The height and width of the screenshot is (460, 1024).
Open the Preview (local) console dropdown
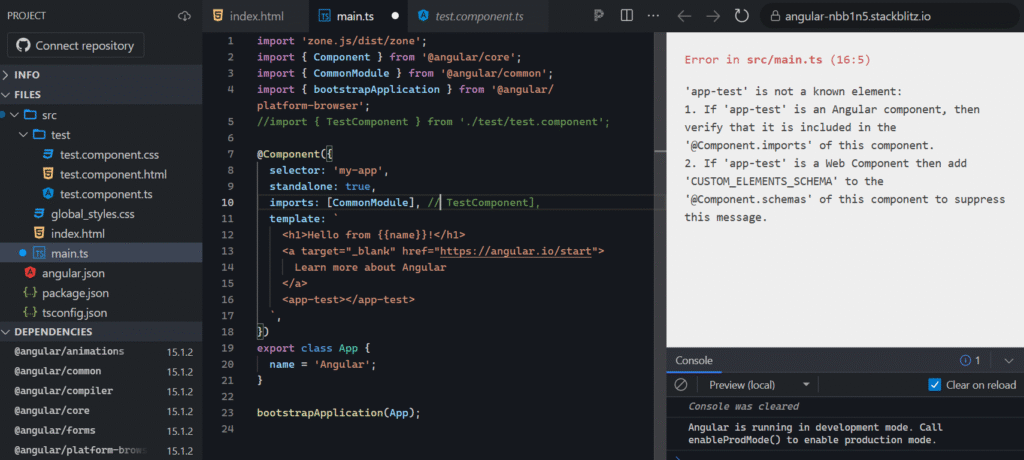(x=760, y=385)
